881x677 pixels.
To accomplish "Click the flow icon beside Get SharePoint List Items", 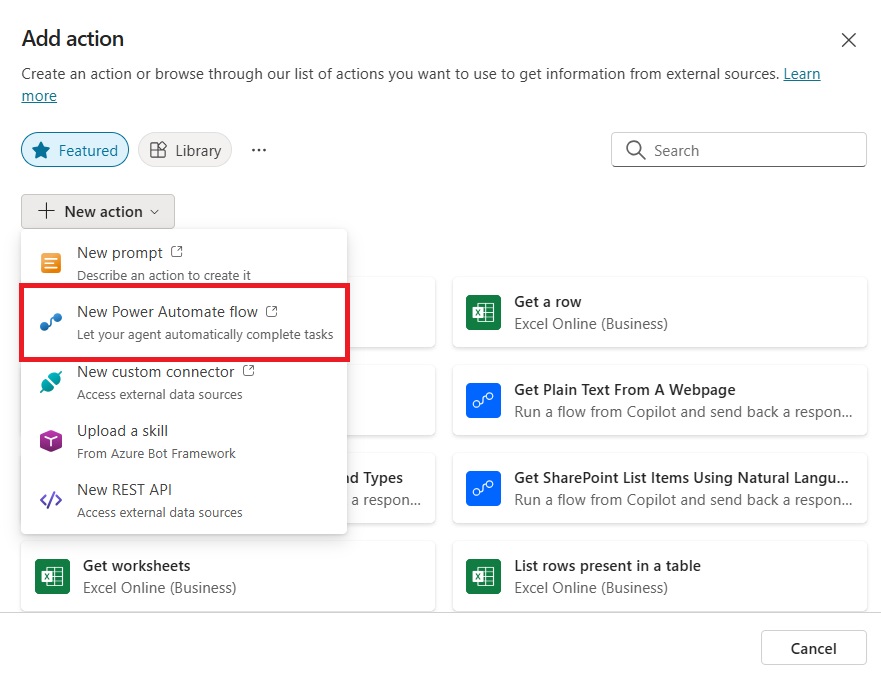I will [x=483, y=488].
